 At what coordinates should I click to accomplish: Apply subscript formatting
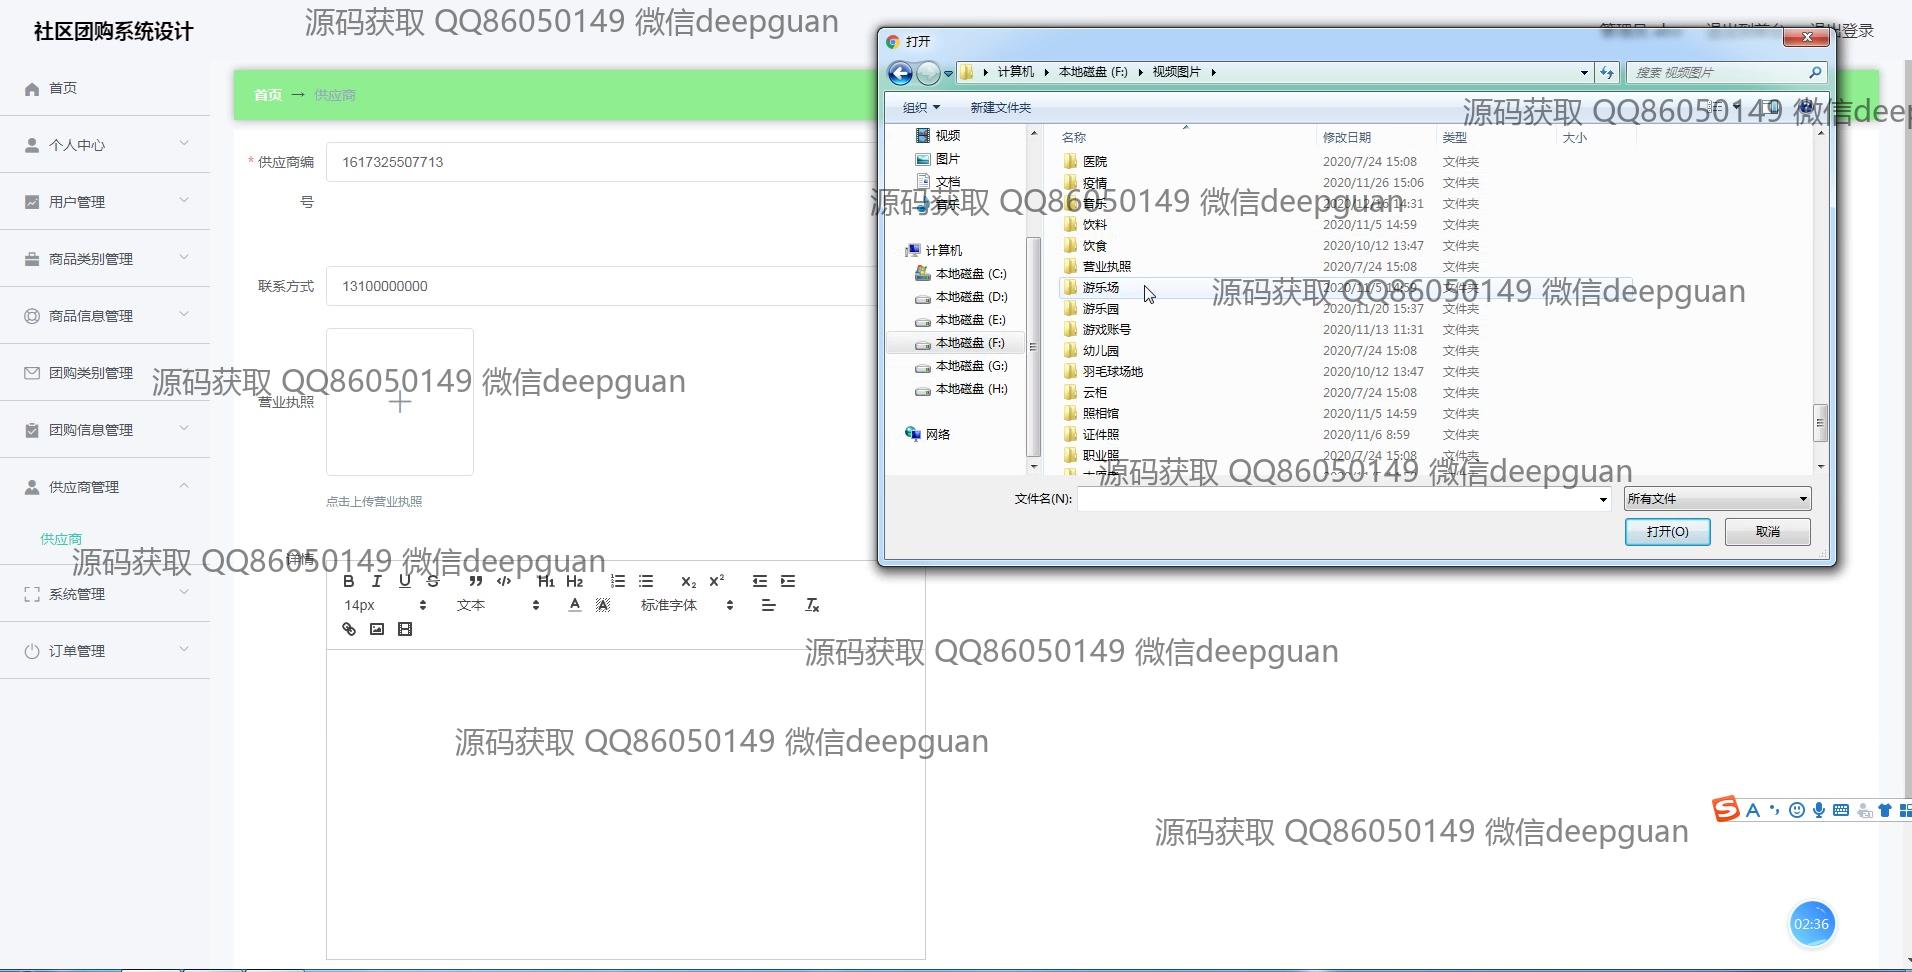(688, 581)
